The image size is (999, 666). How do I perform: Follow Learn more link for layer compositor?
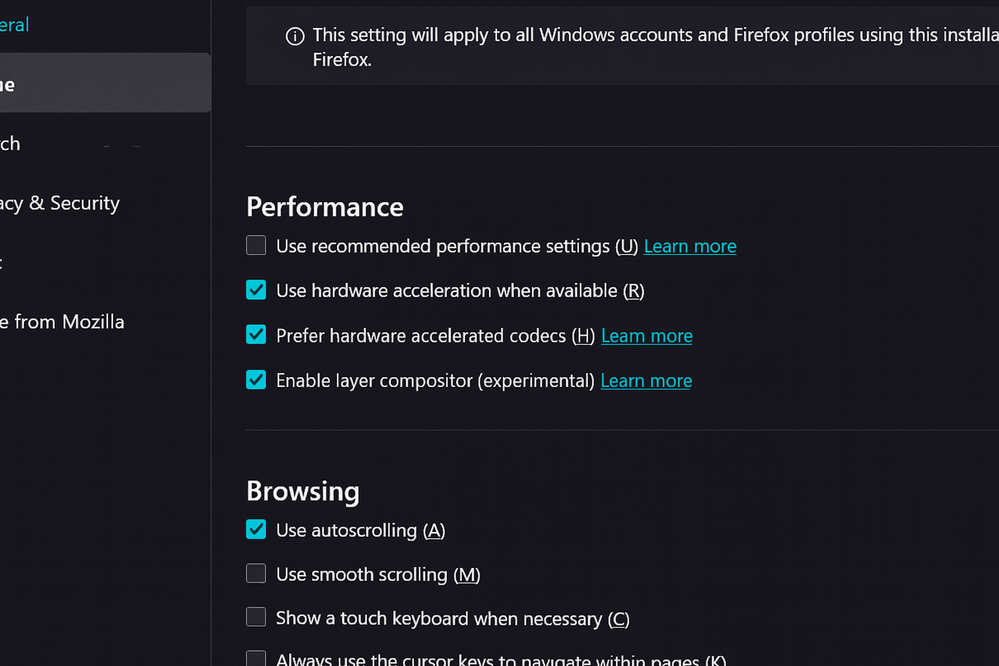tap(646, 381)
